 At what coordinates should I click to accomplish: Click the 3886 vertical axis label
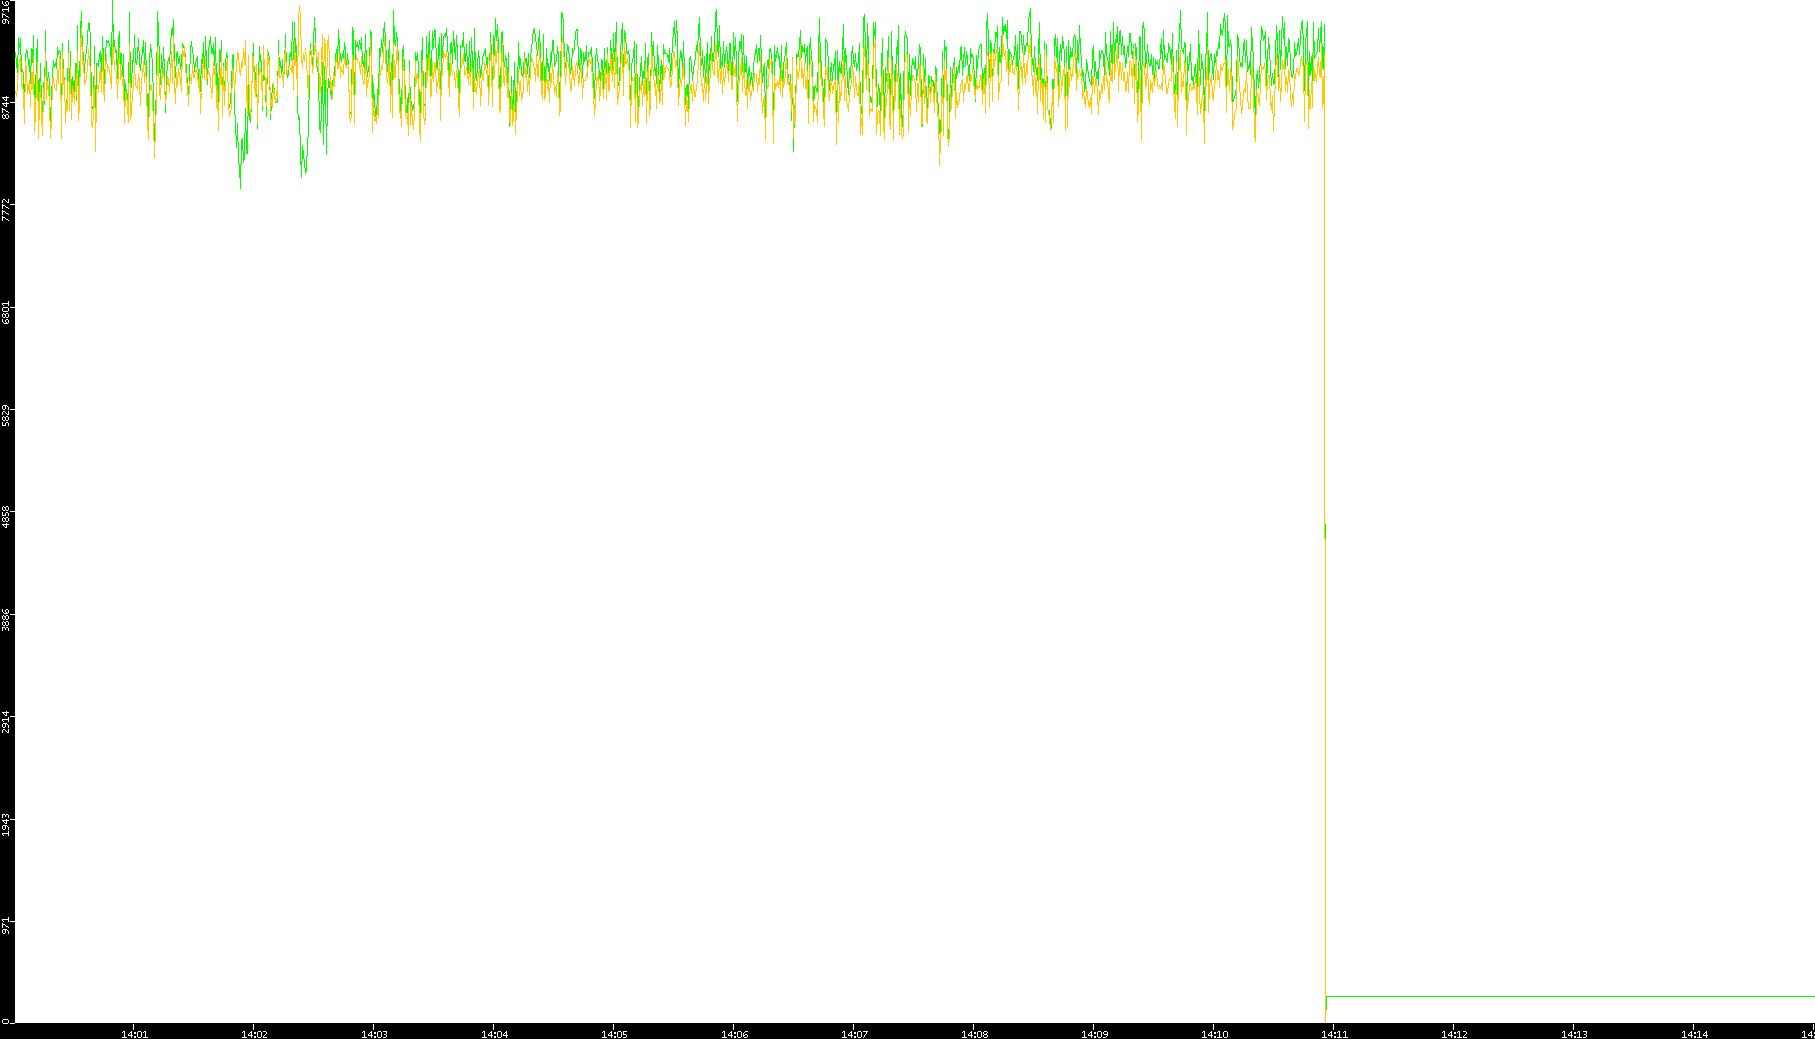[6, 620]
